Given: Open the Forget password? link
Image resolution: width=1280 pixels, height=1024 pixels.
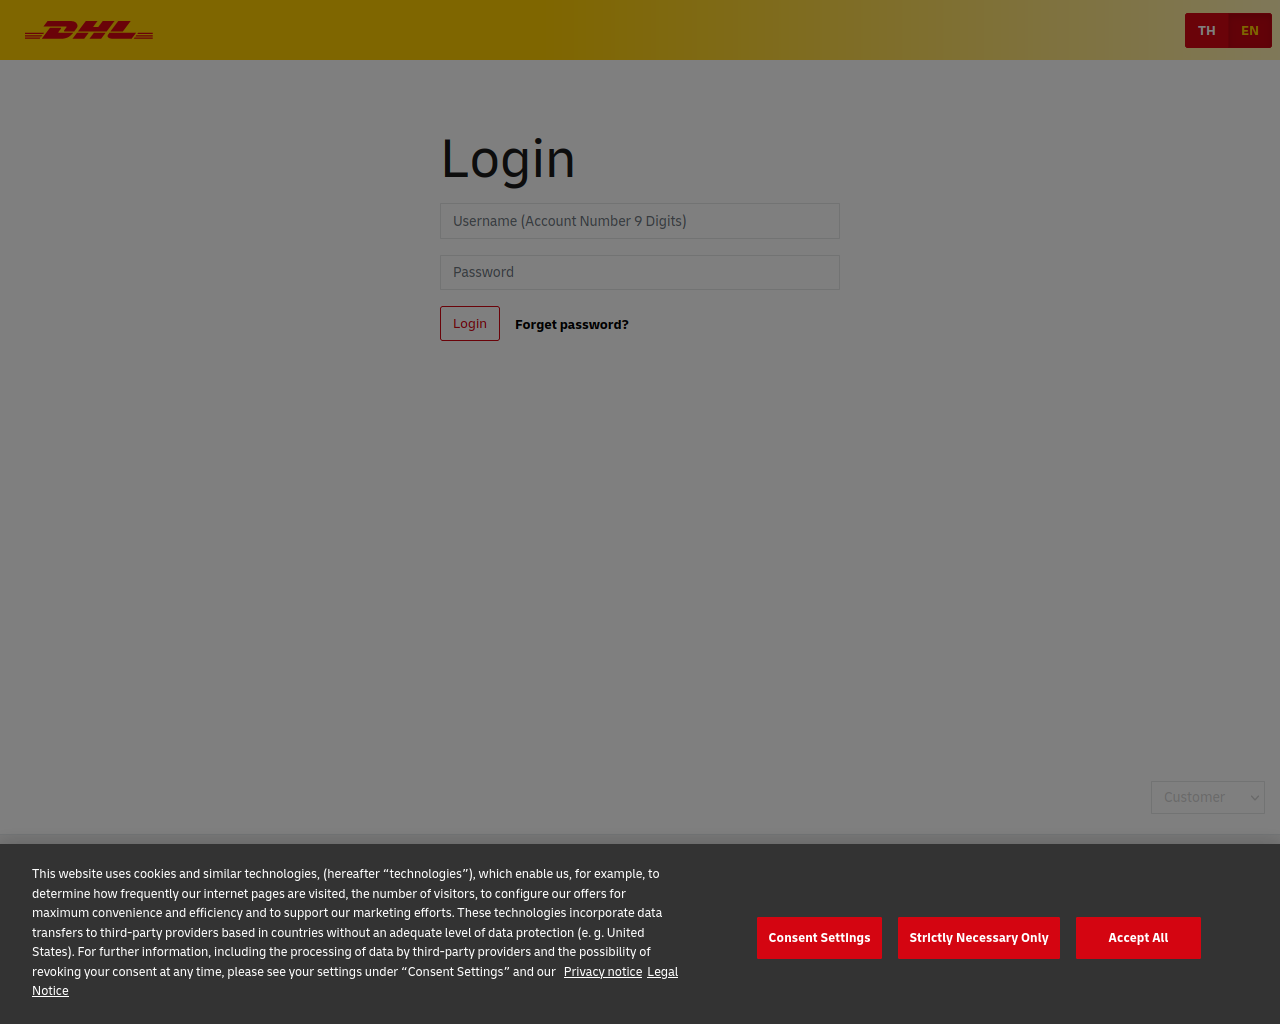Looking at the screenshot, I should tap(572, 325).
